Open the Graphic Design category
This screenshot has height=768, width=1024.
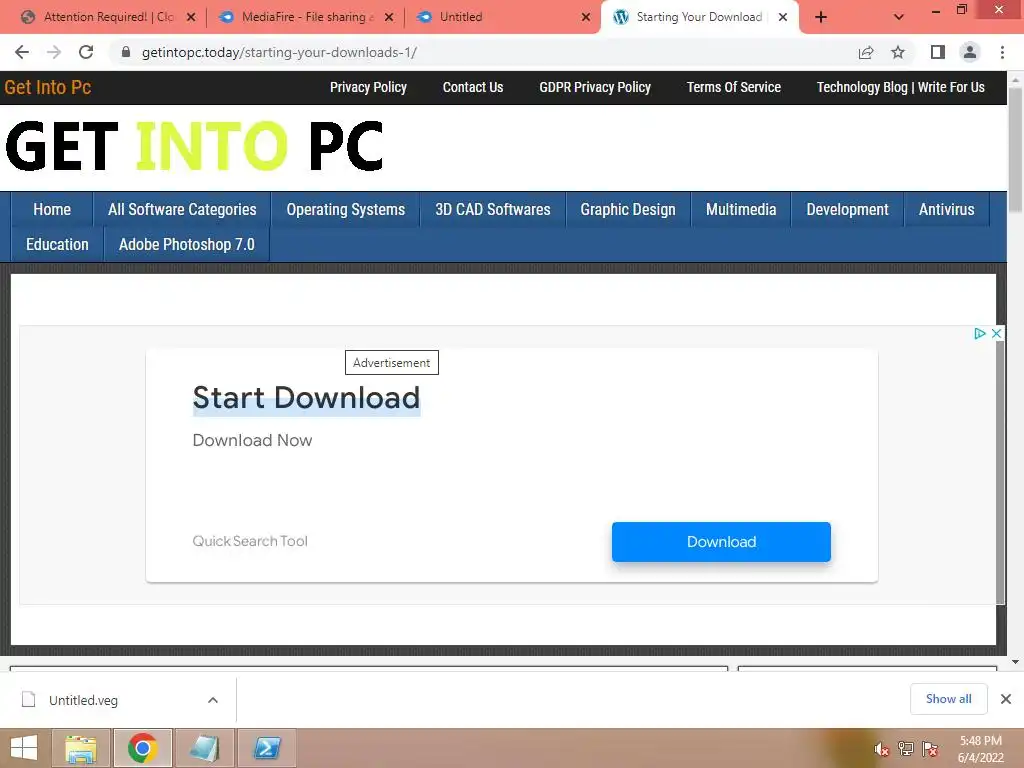click(x=628, y=210)
